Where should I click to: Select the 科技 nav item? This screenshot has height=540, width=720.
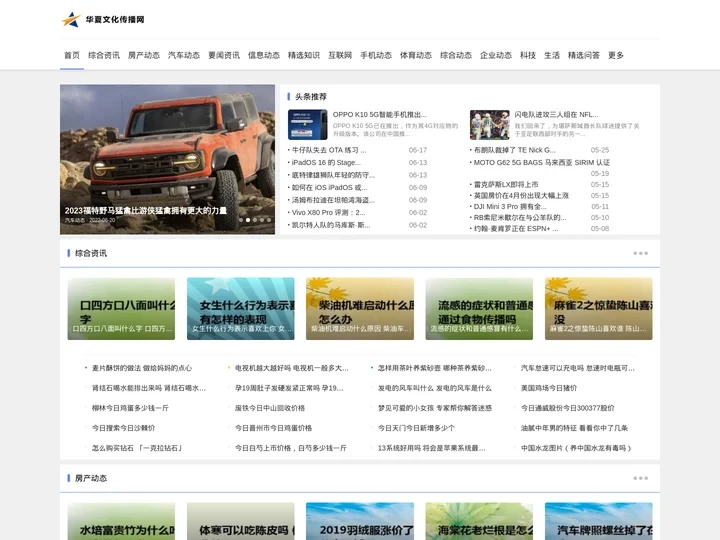tap(528, 55)
